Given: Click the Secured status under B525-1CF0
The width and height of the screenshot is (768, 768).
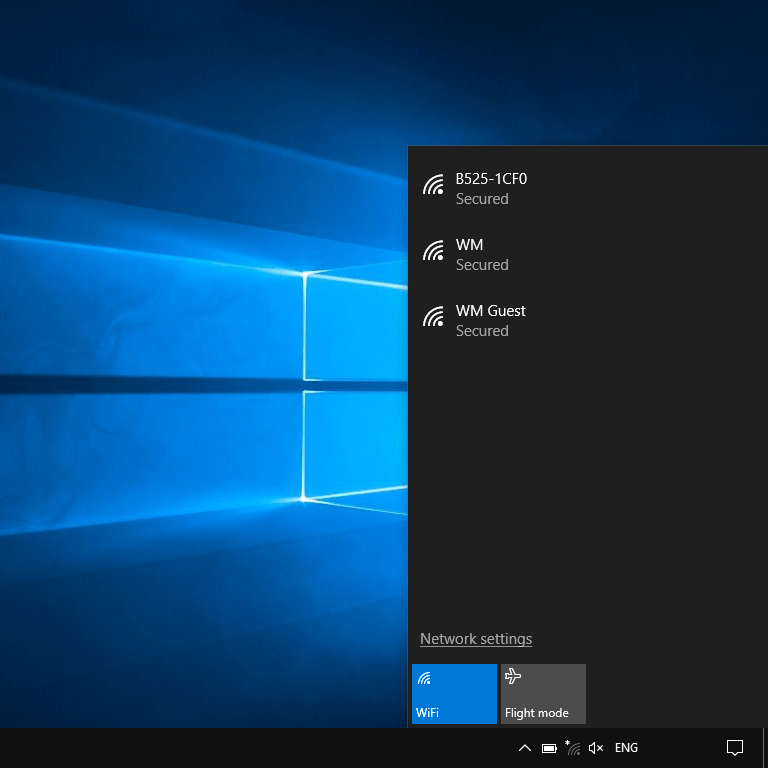Looking at the screenshot, I should click(482, 199).
